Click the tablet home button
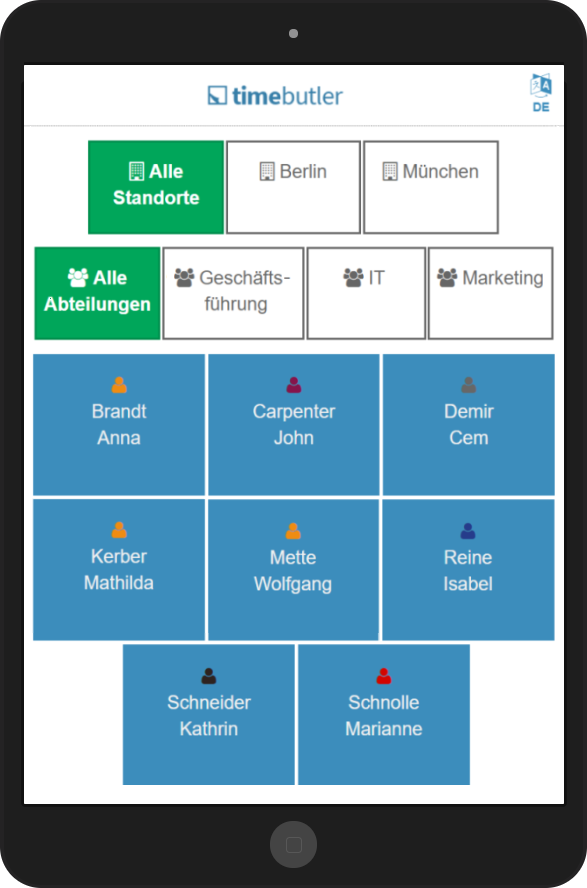The width and height of the screenshot is (587, 888). coord(293,844)
